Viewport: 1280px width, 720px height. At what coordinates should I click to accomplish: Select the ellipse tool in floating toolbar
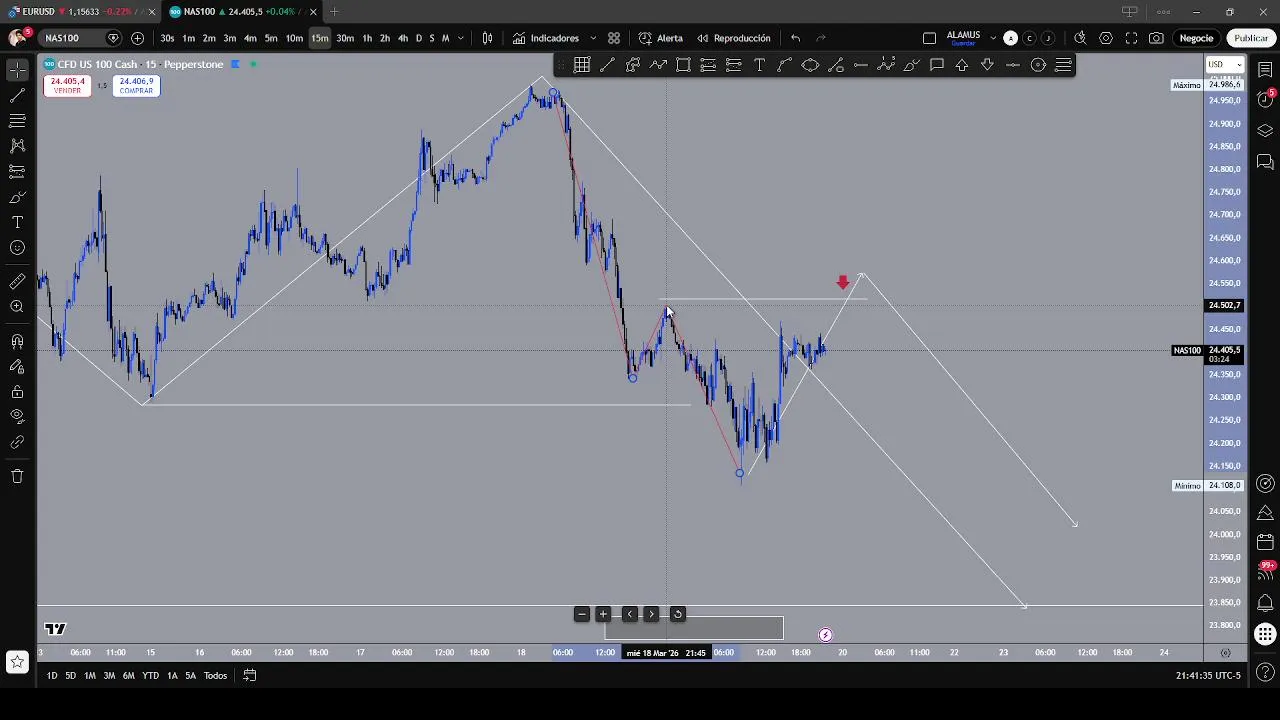(810, 65)
